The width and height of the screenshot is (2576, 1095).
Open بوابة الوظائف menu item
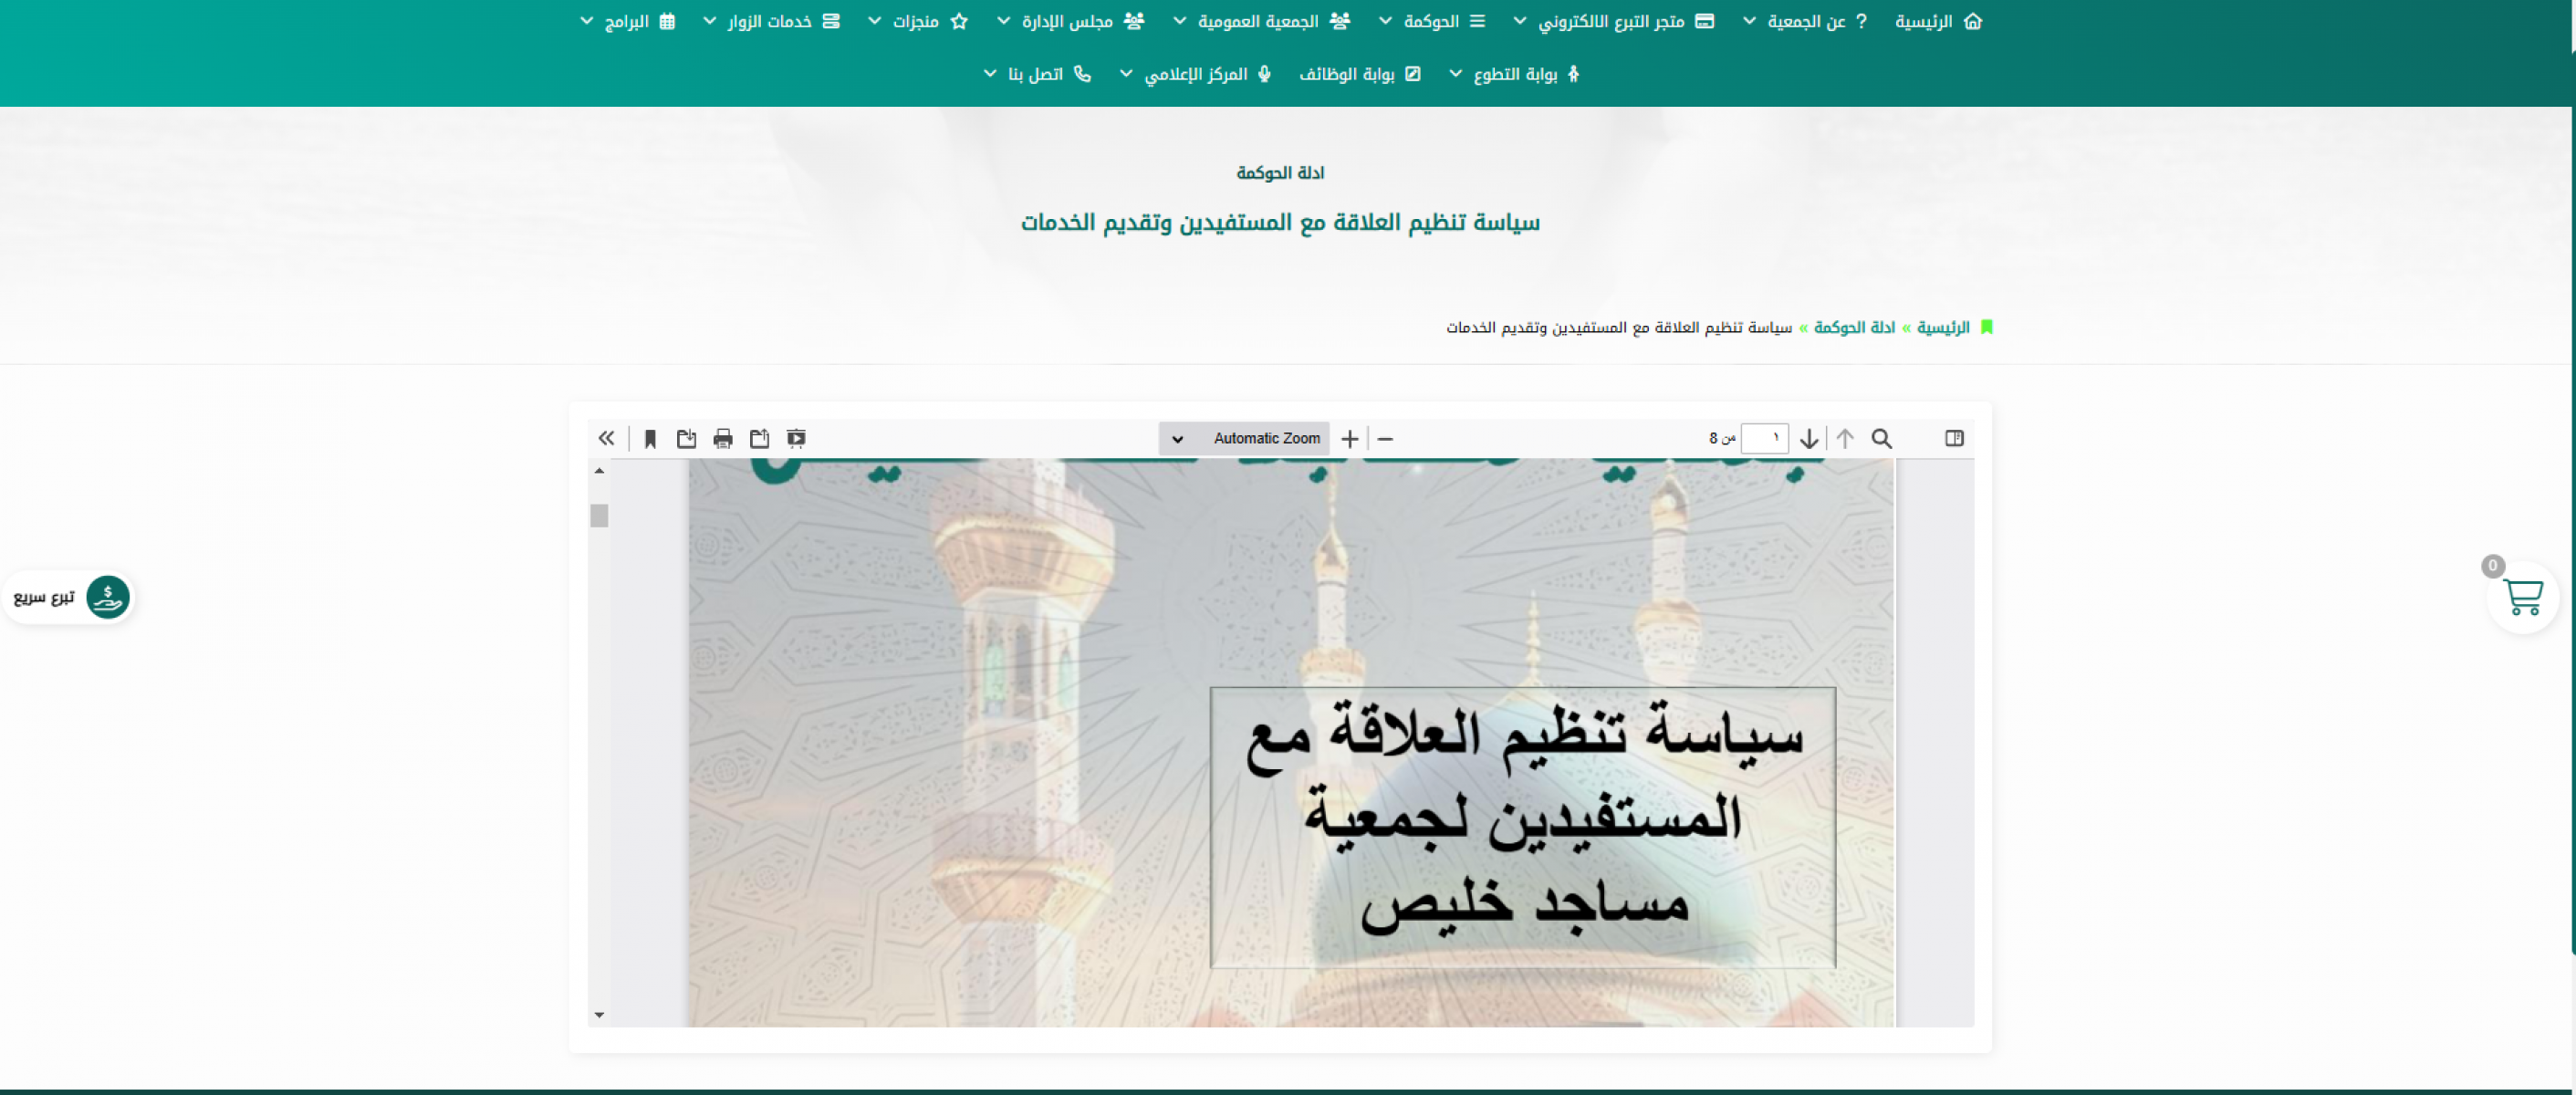click(x=1360, y=74)
